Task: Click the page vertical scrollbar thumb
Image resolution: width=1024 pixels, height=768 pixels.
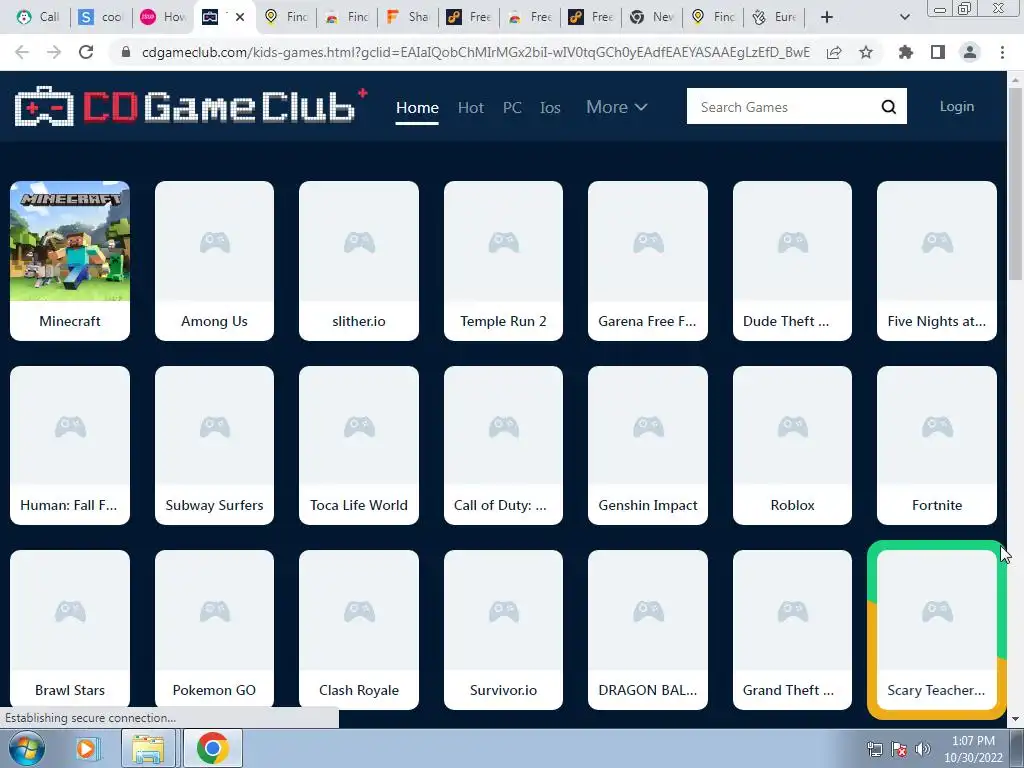Action: (x=1015, y=185)
